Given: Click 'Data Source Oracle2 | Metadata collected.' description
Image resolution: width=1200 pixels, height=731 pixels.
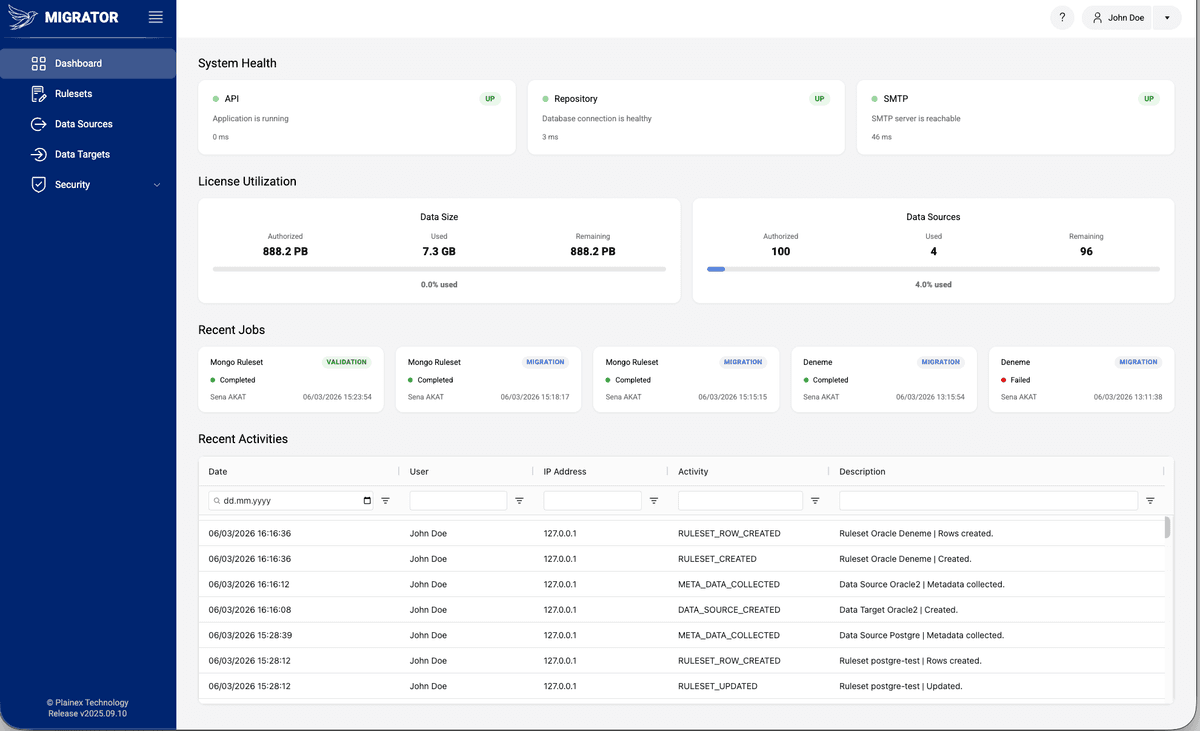Looking at the screenshot, I should click(922, 584).
